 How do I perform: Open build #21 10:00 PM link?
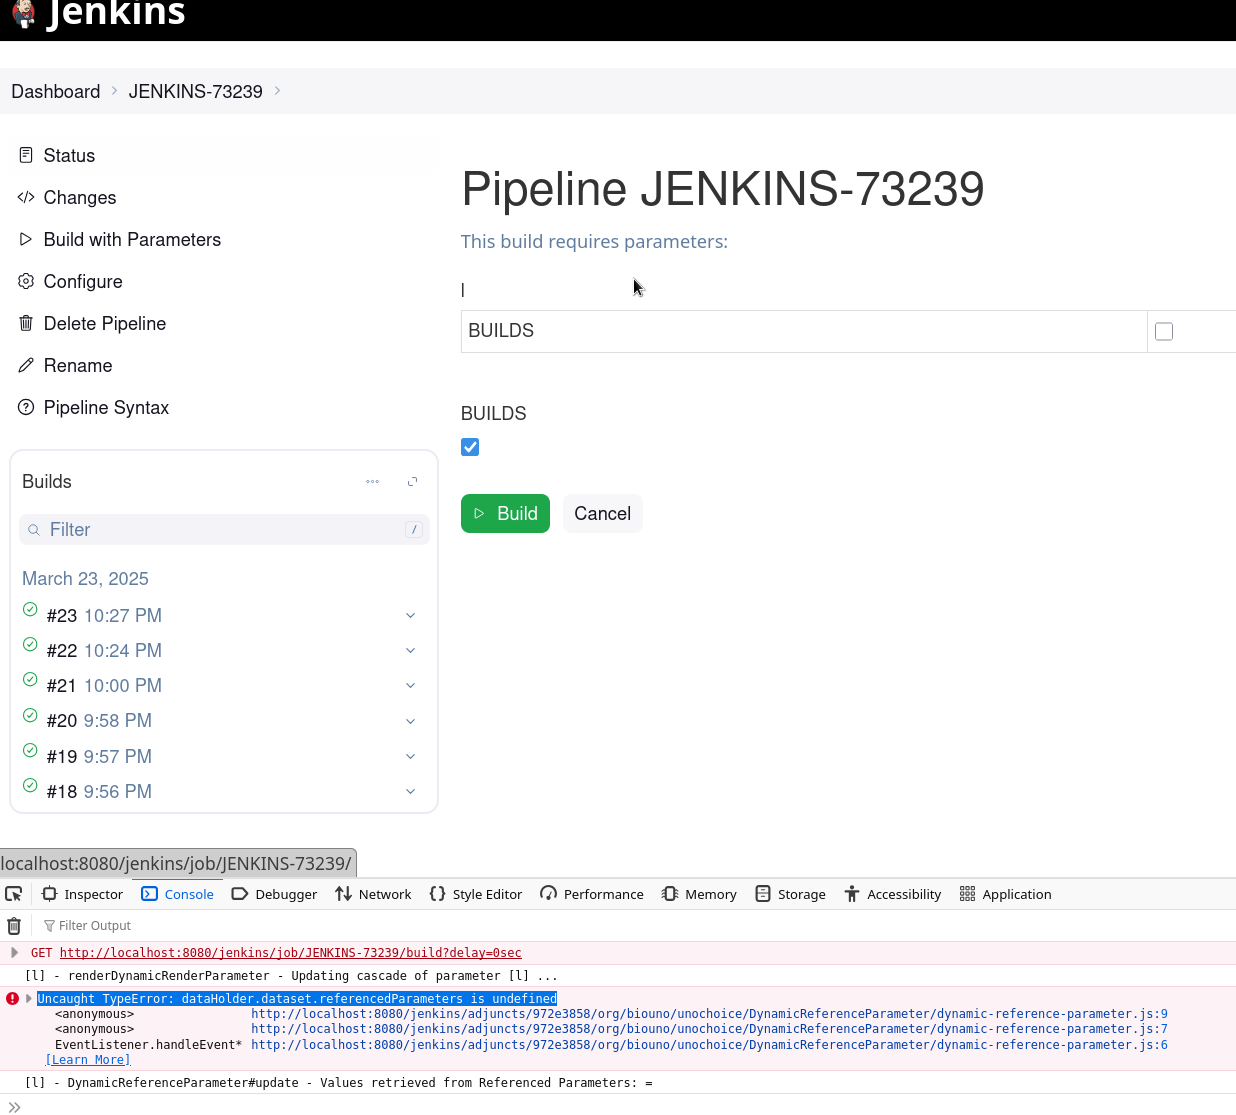coord(104,686)
